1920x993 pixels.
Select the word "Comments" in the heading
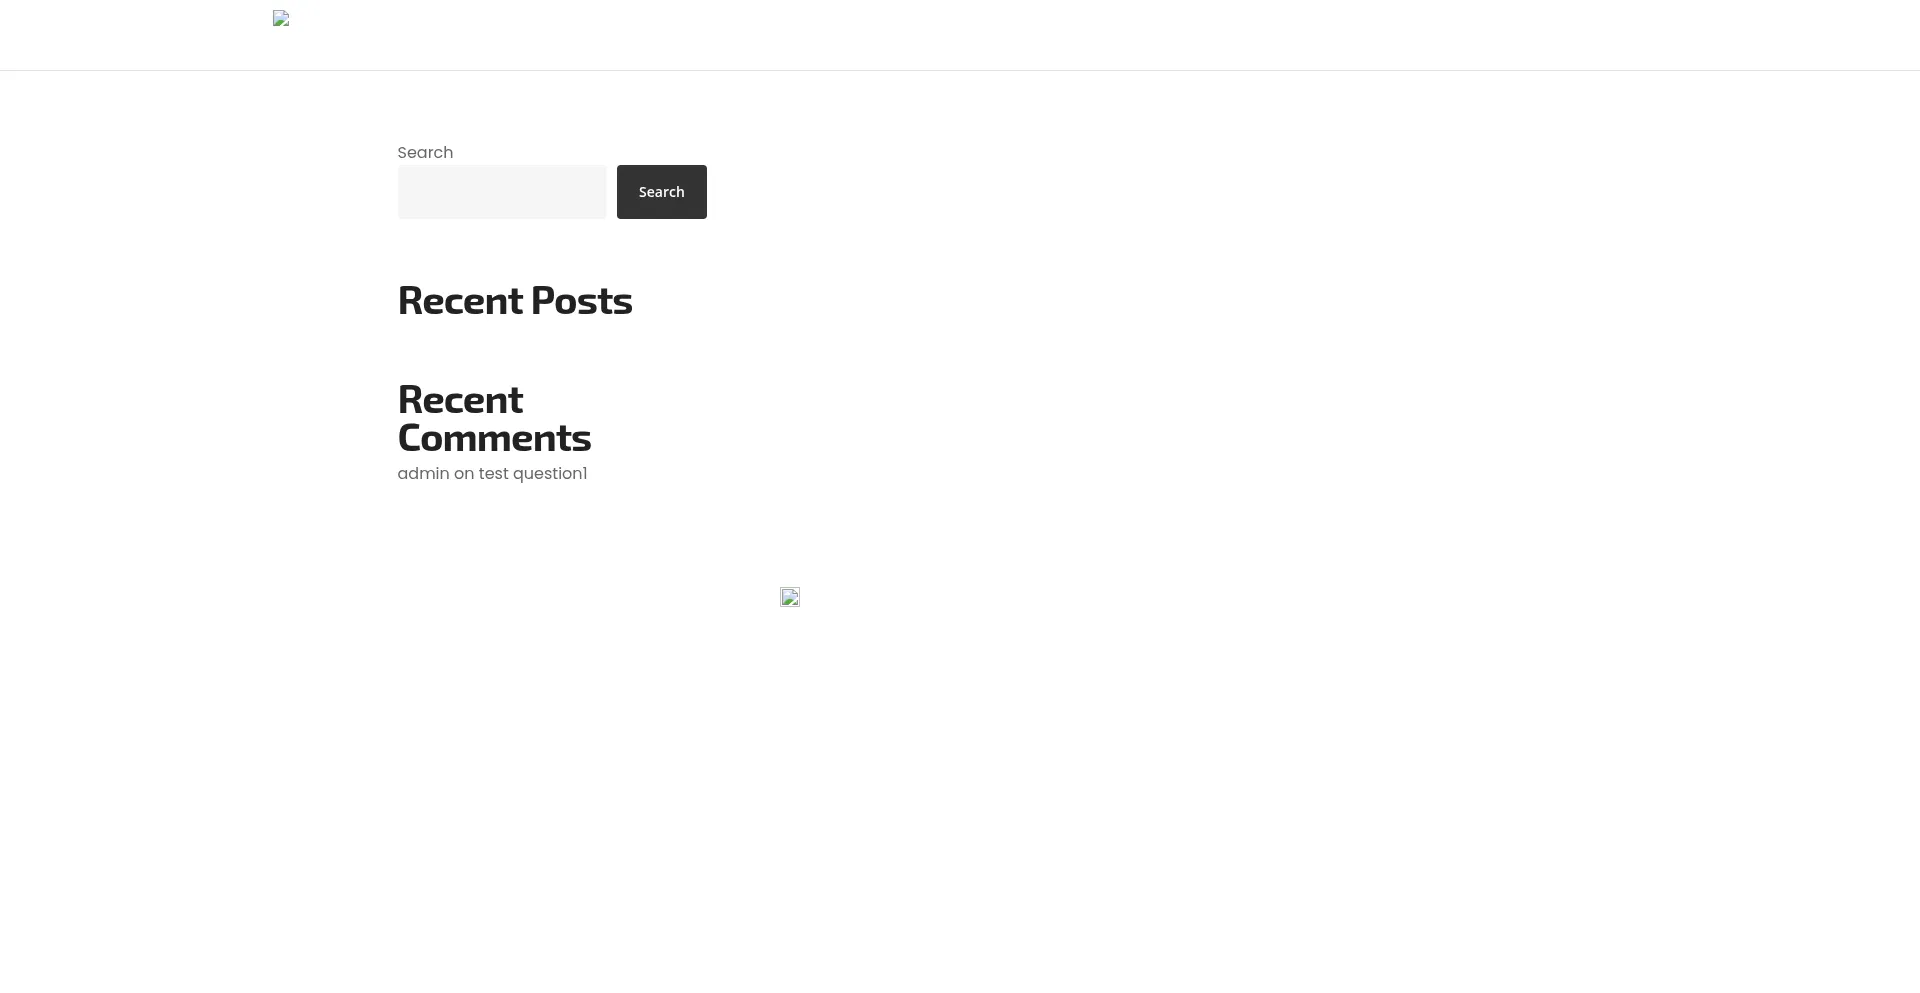494,438
